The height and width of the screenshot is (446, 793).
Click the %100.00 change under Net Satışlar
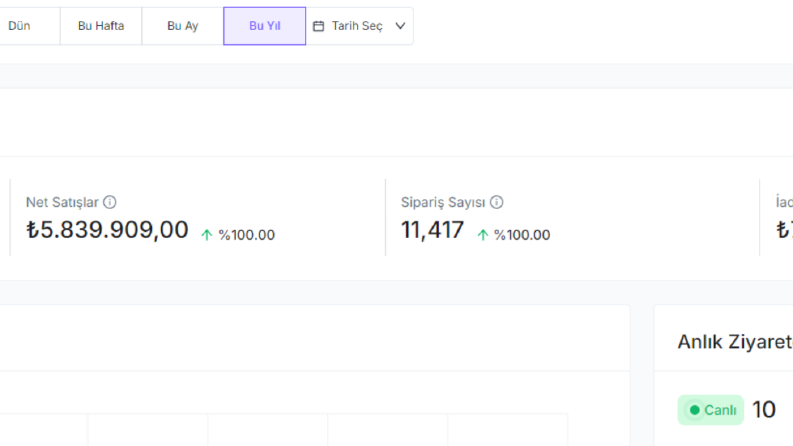tap(247, 235)
